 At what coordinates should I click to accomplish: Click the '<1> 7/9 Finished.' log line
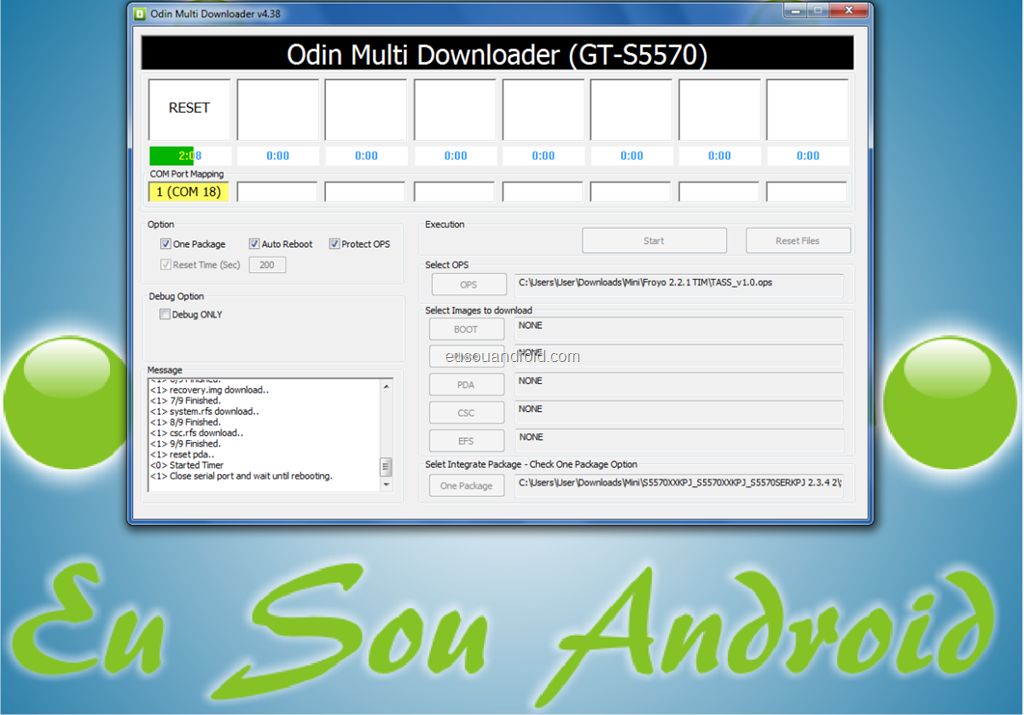(185, 400)
